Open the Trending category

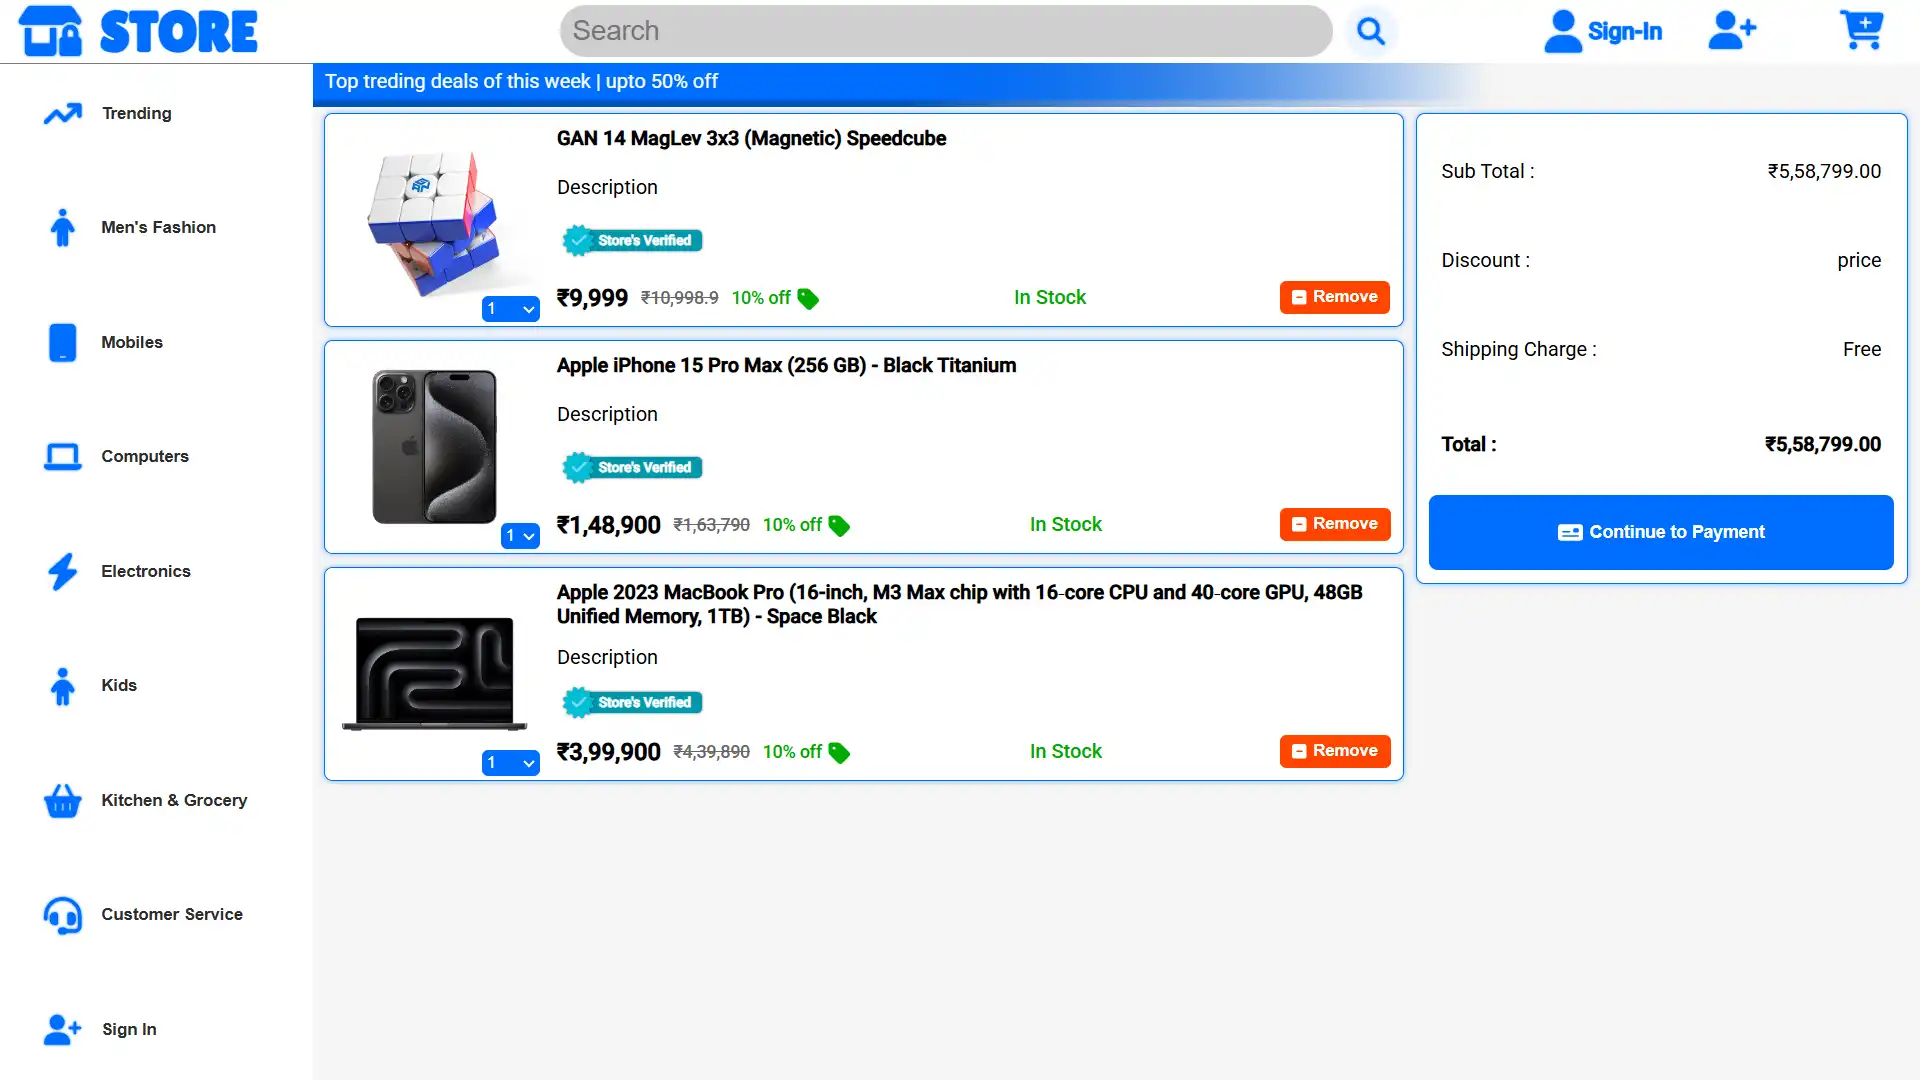tap(137, 114)
